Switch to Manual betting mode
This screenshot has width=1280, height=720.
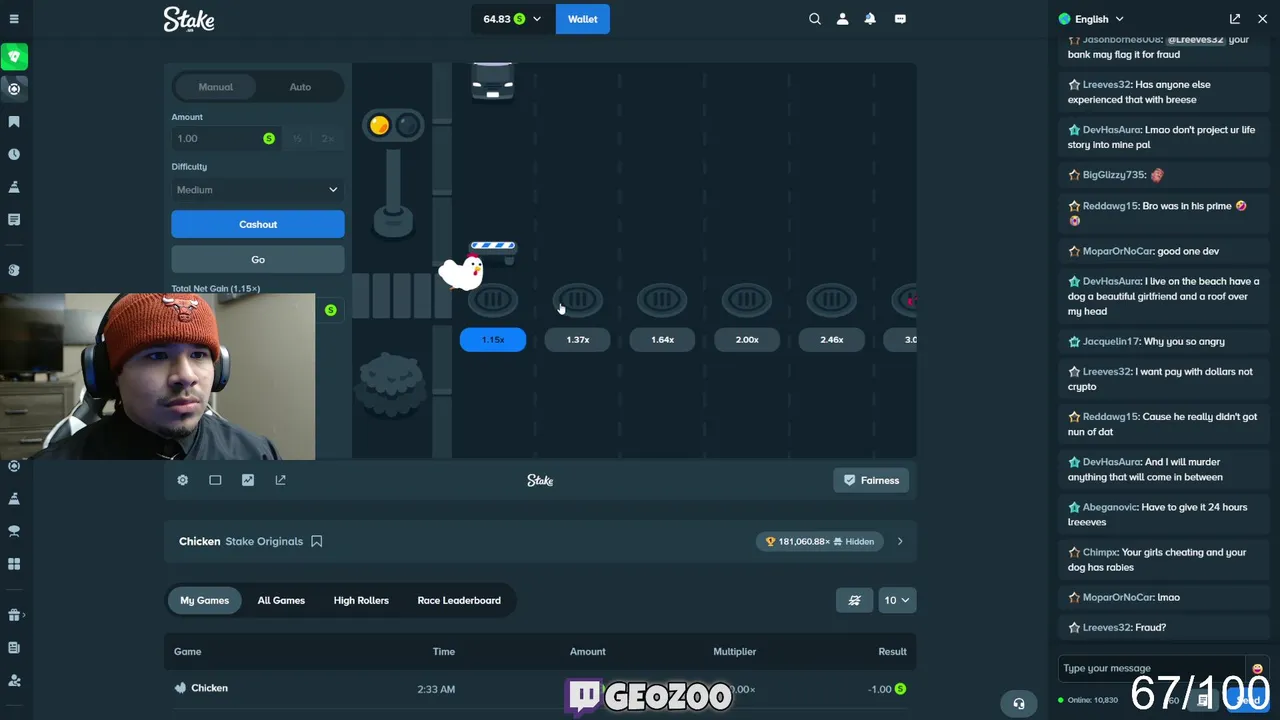(216, 87)
